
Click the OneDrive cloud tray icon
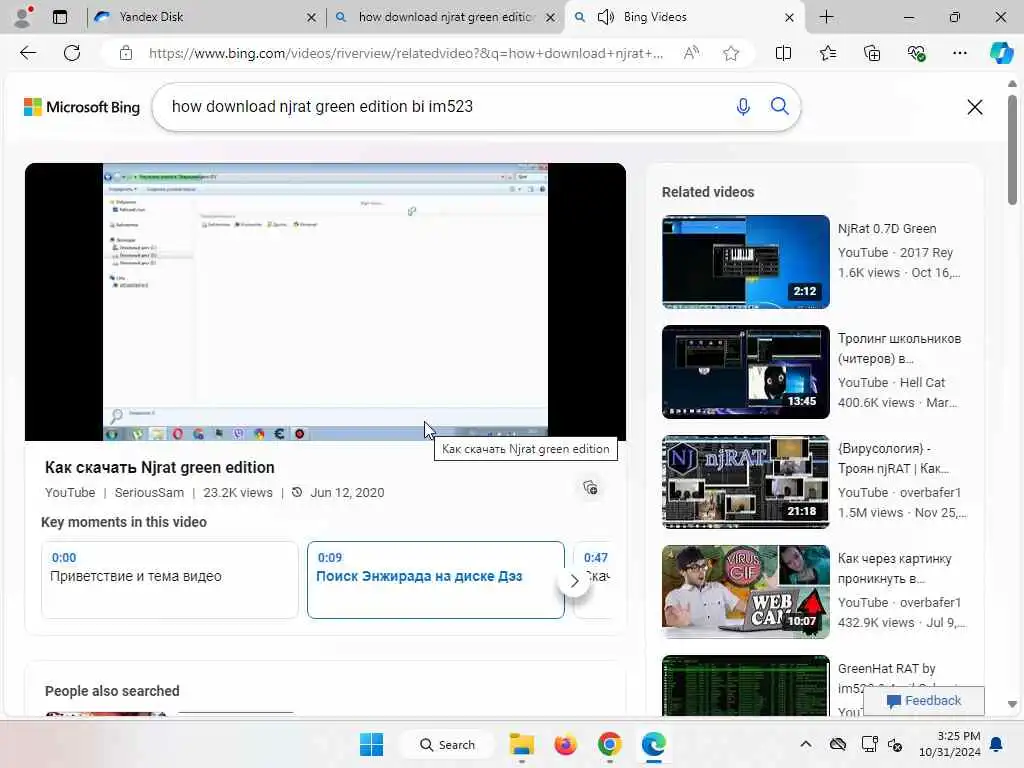coord(838,744)
